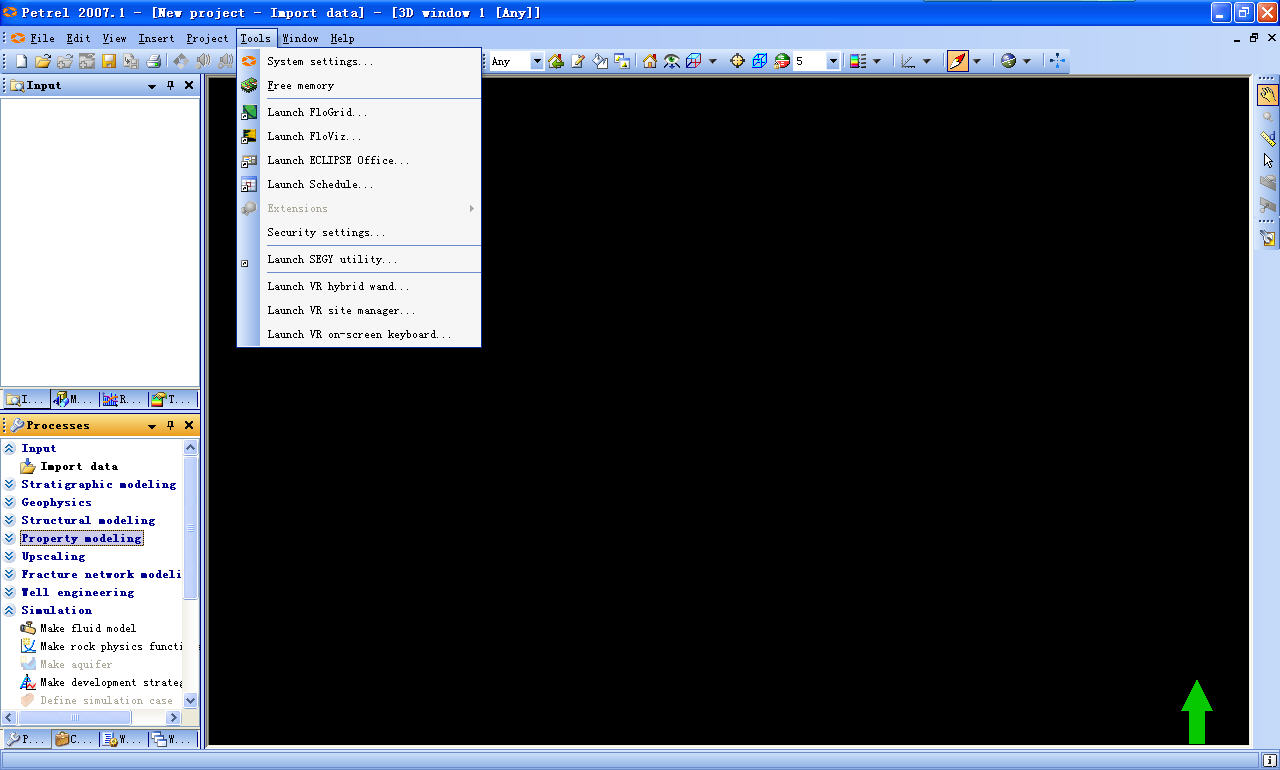The height and width of the screenshot is (770, 1280).
Task: Select Launch VR on-screen keyboard entry
Action: click(359, 334)
